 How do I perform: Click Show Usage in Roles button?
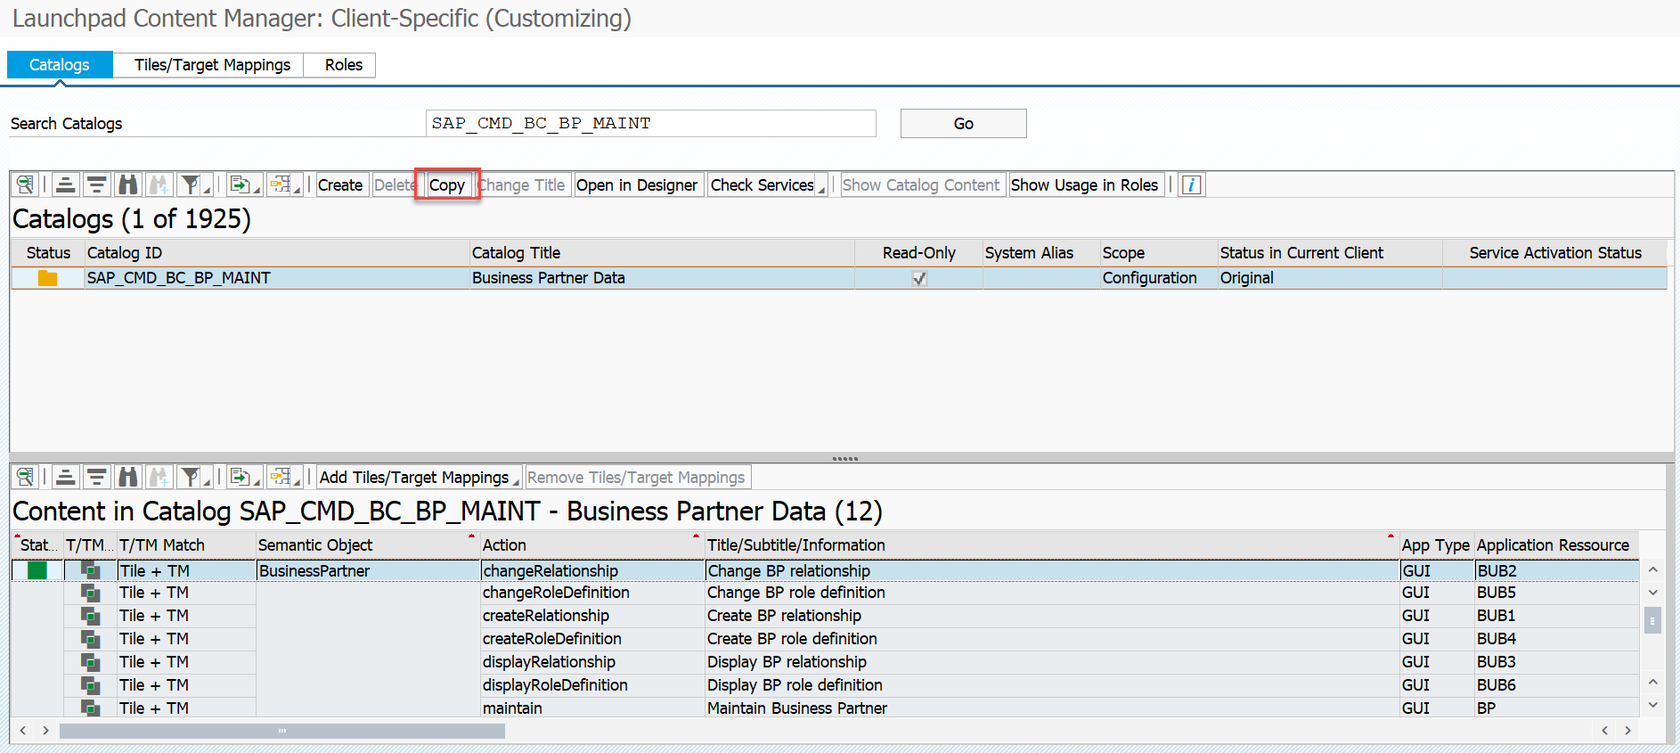pos(1085,185)
